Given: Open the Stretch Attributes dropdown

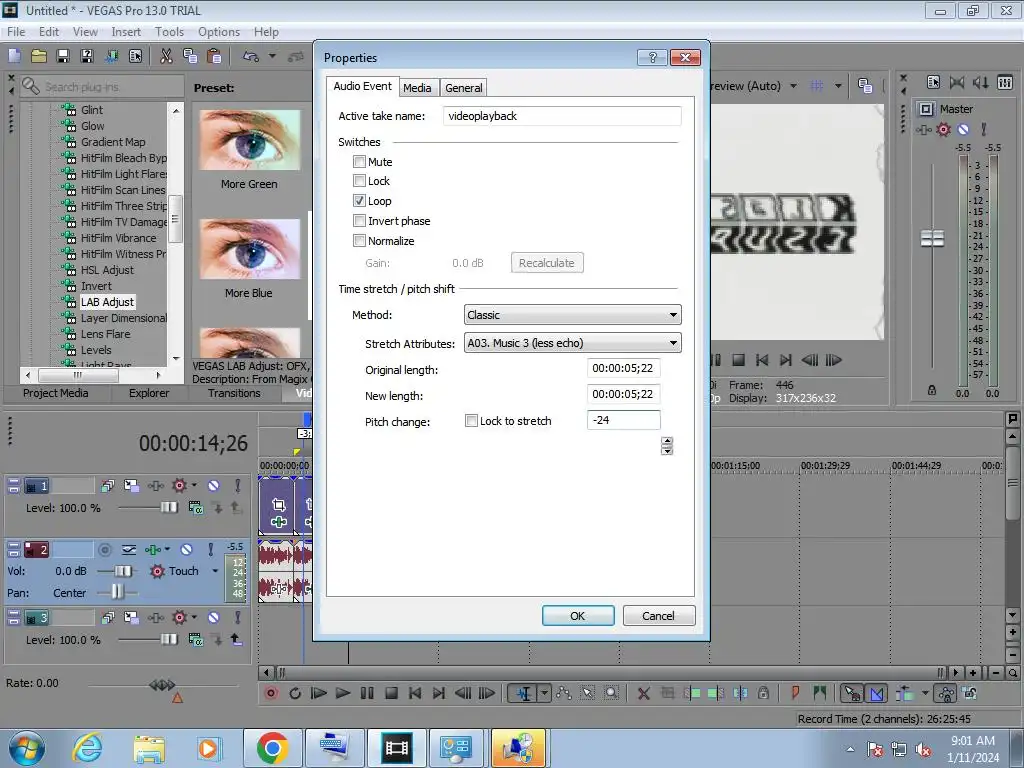Looking at the screenshot, I should tap(572, 343).
